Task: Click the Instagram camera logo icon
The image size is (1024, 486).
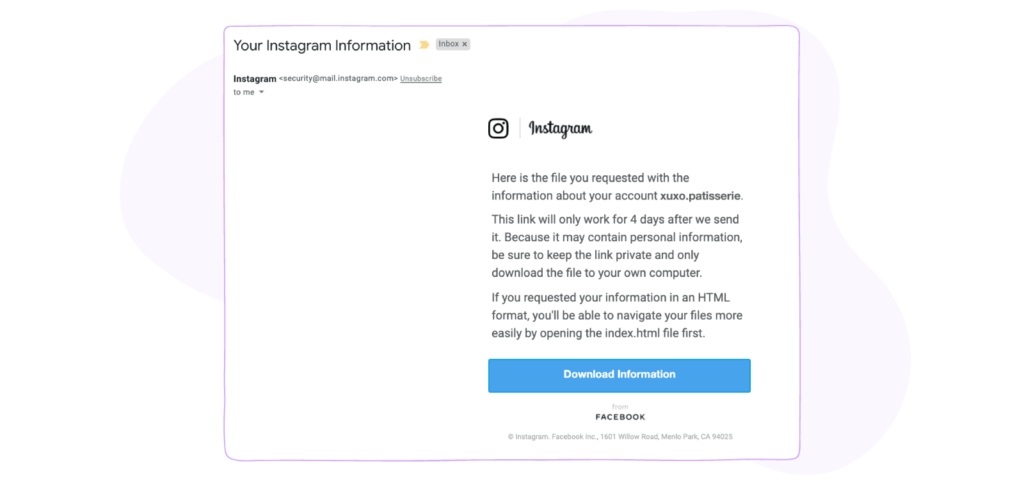Action: click(x=498, y=128)
